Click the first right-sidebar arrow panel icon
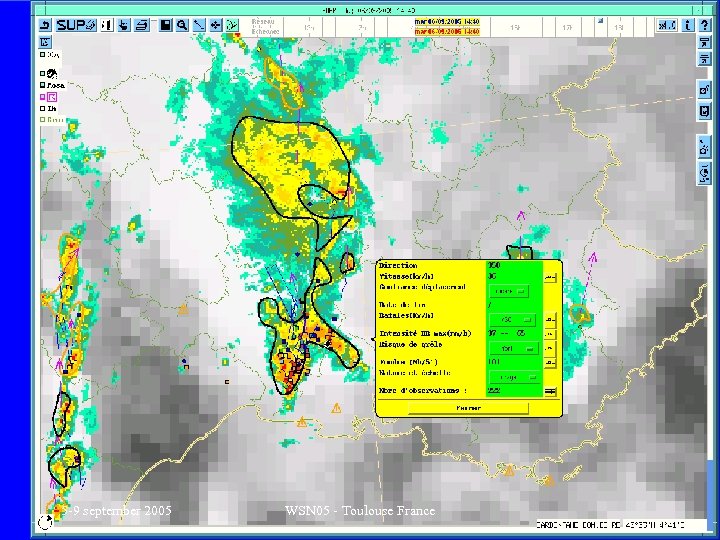The width and height of the screenshot is (720, 540). tap(704, 43)
